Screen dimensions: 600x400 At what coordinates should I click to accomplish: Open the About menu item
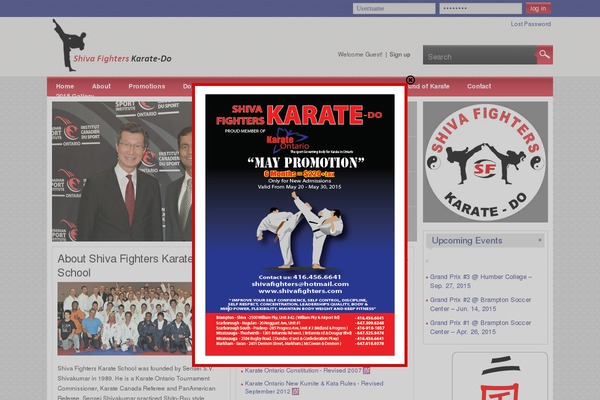pos(101,86)
